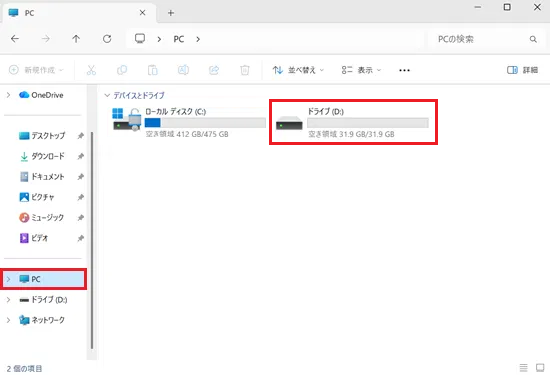The height and width of the screenshot is (375, 550).
Task: Click pin icon next to ミュージック
Action: pyautogui.click(x=81, y=218)
